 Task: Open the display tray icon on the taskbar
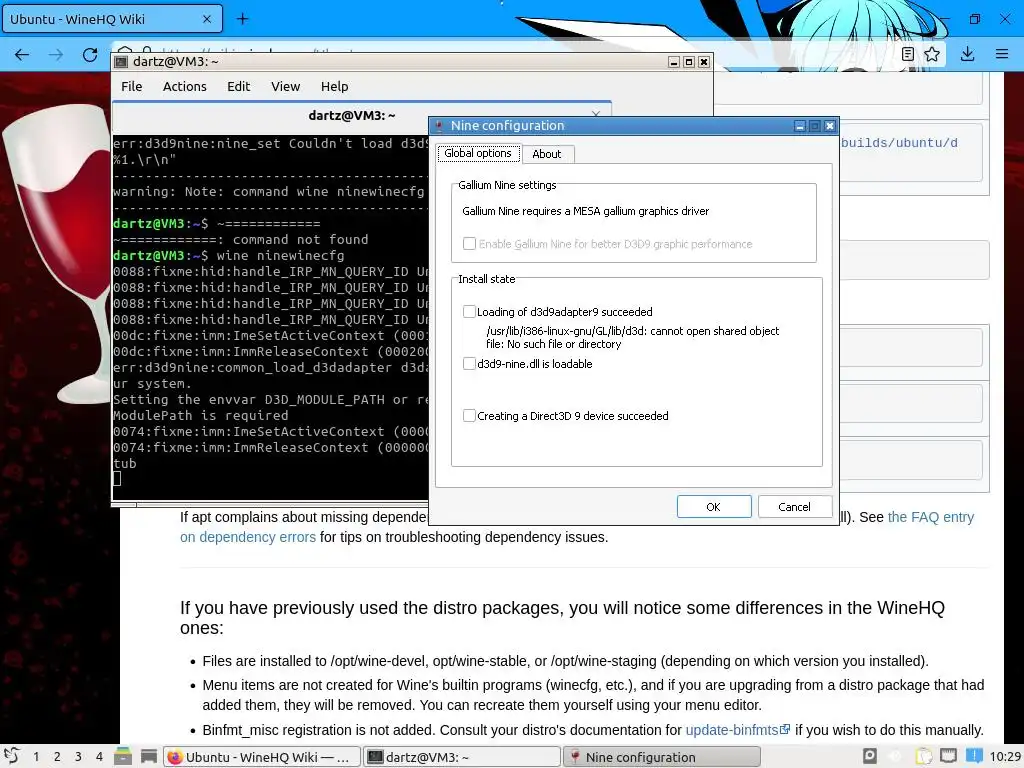pos(948,756)
